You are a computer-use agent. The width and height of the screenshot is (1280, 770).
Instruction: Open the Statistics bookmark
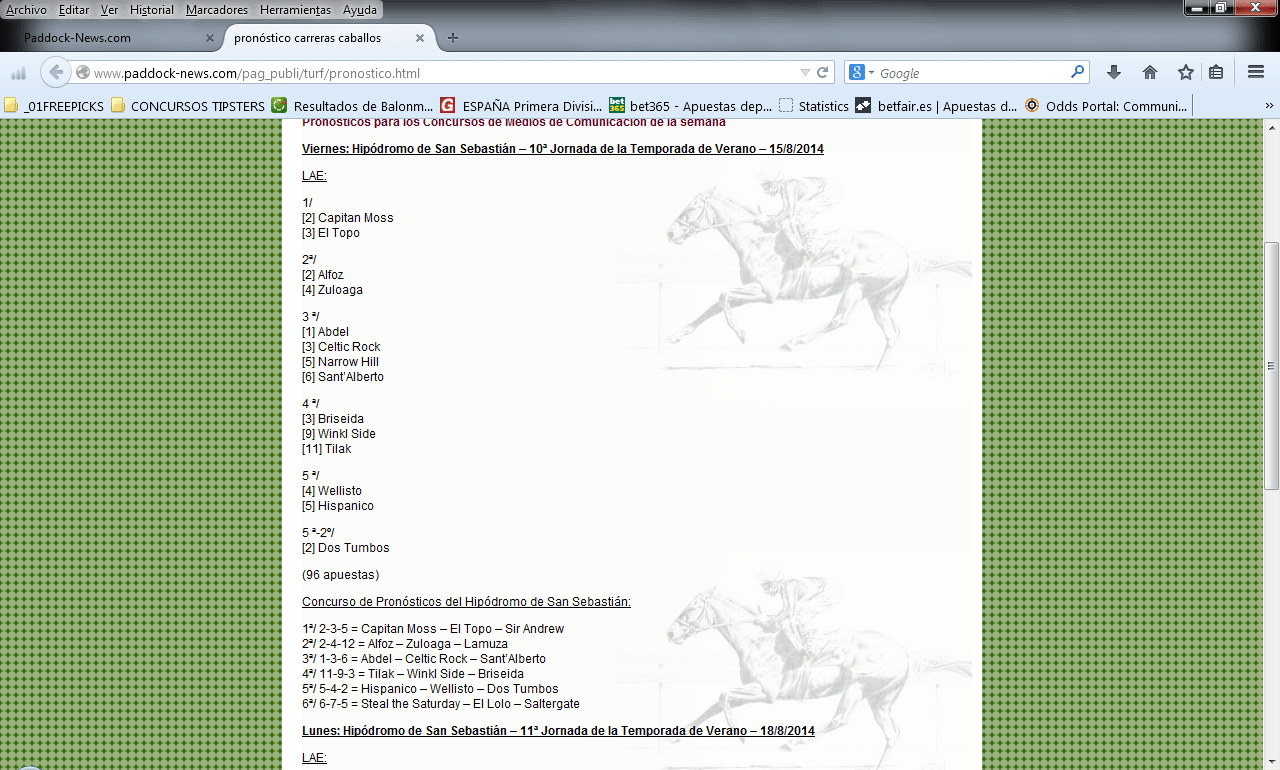point(813,106)
